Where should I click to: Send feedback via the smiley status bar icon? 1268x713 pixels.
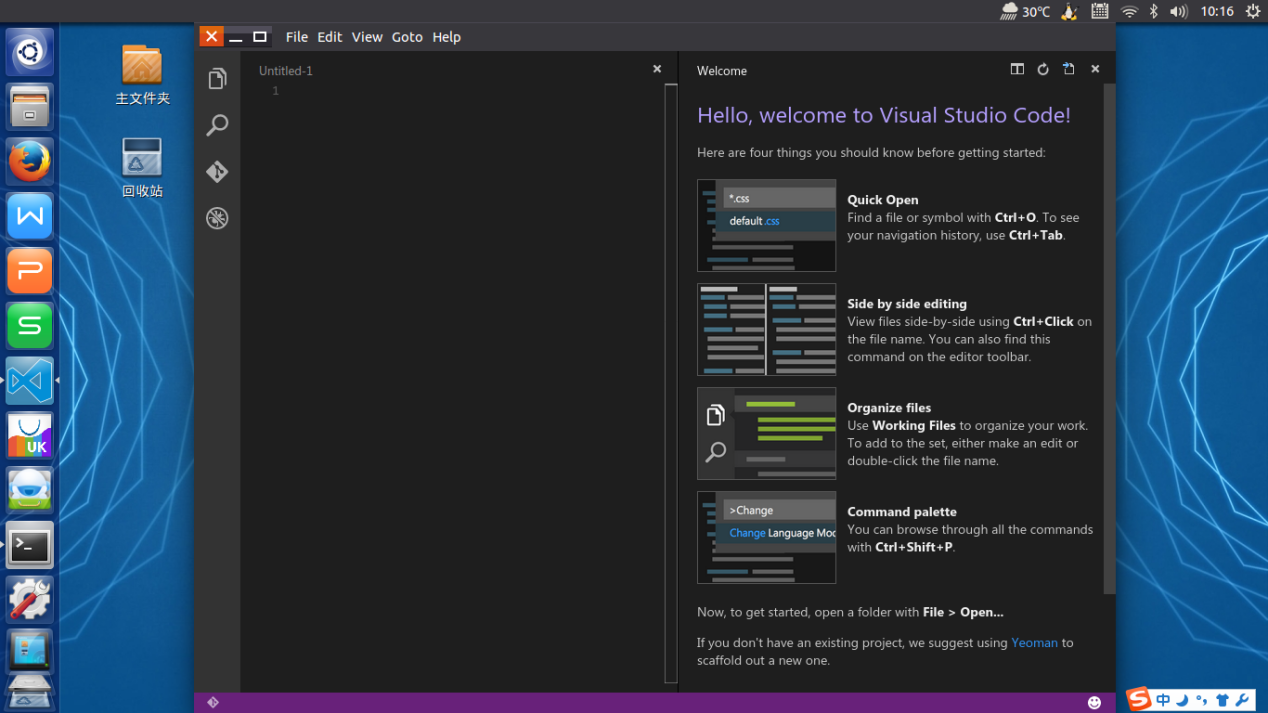(1095, 701)
